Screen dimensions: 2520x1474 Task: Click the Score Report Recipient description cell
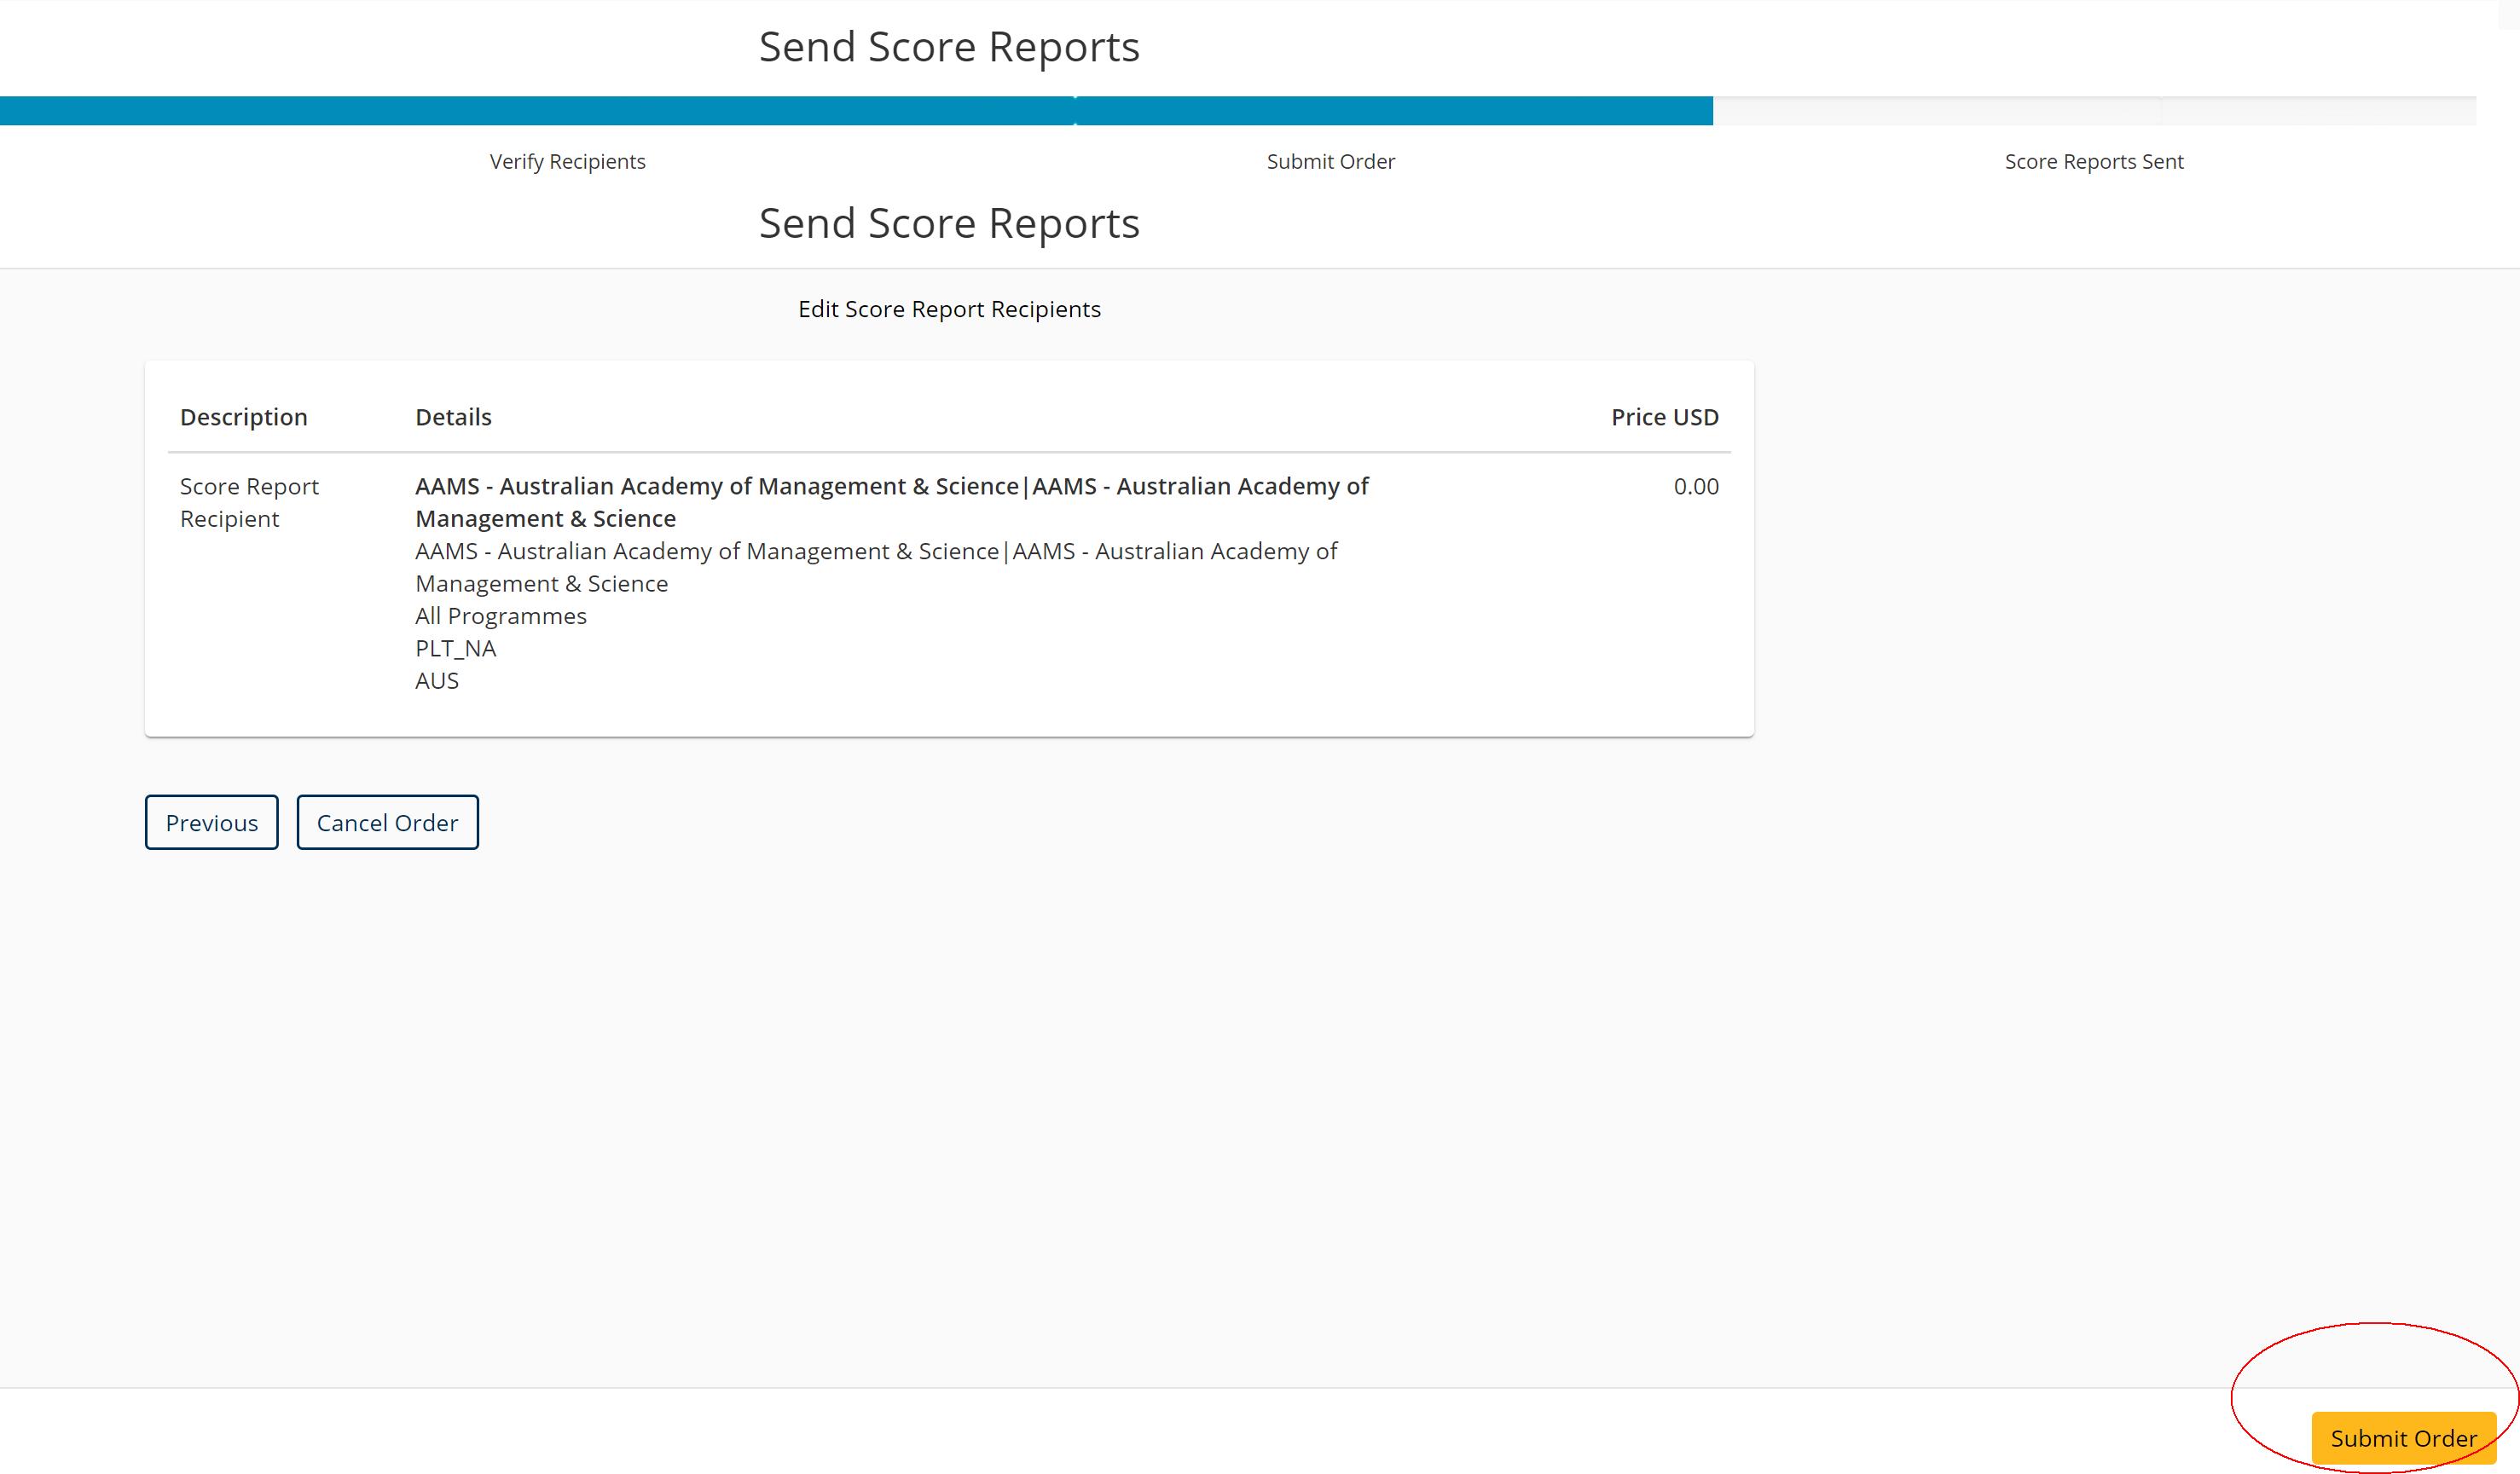tap(249, 502)
